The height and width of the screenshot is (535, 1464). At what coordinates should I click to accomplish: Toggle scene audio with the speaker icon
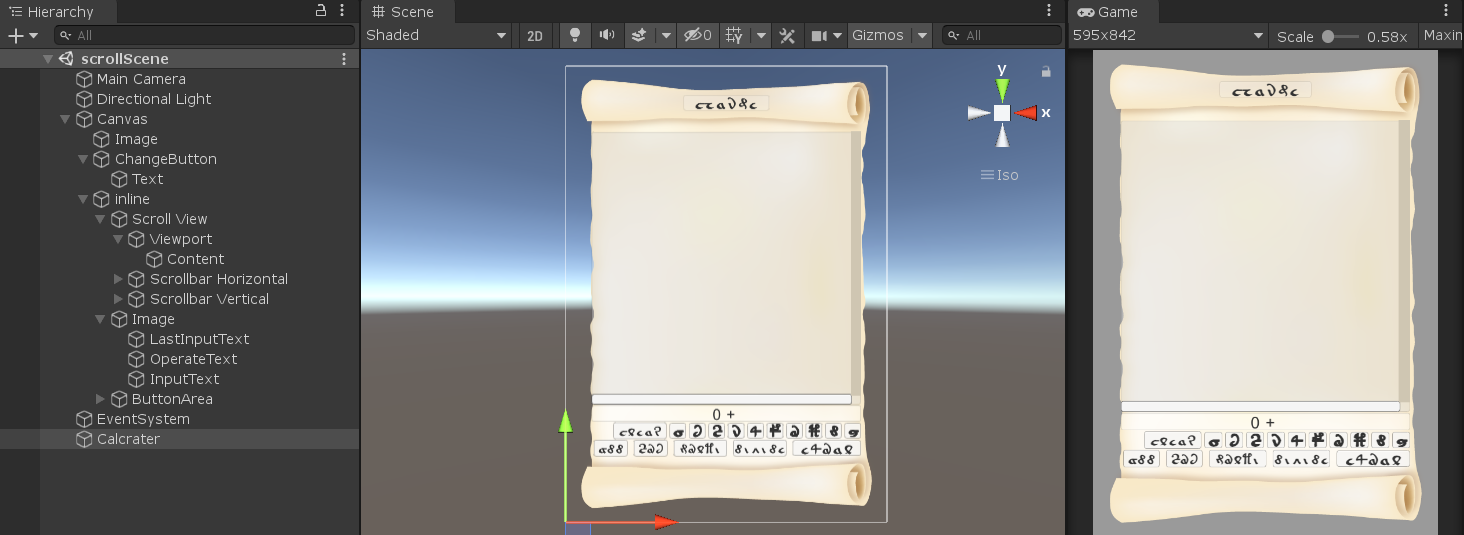tap(606, 35)
